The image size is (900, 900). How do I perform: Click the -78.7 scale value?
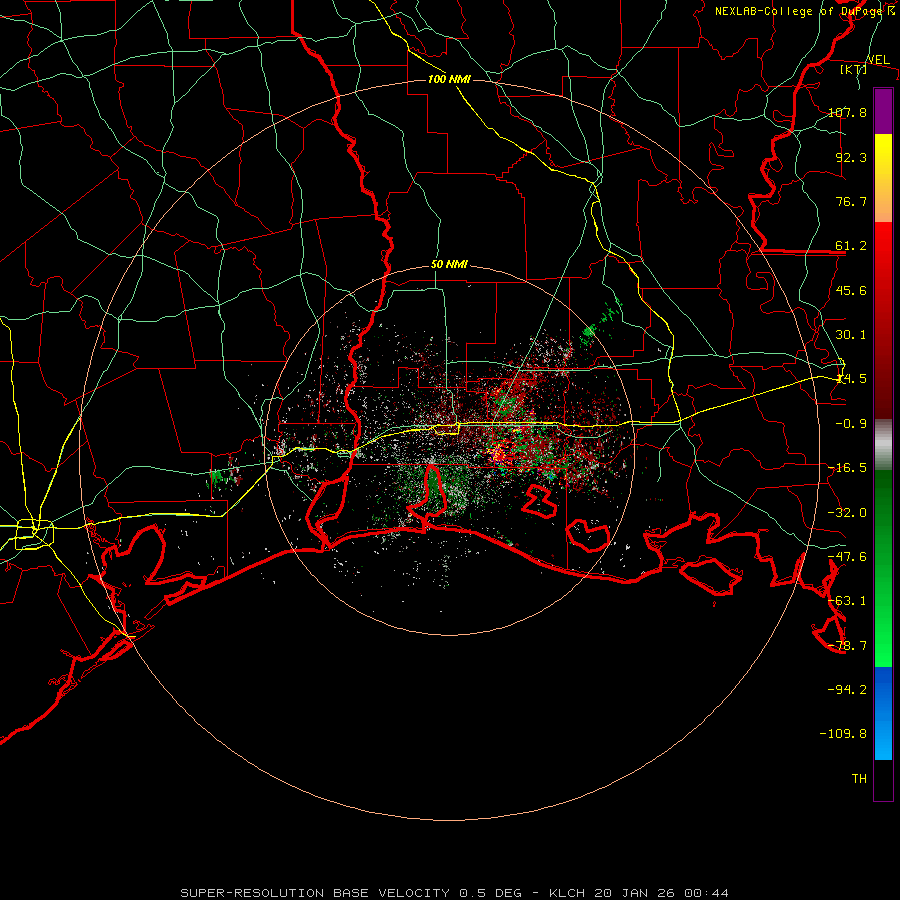click(x=847, y=646)
